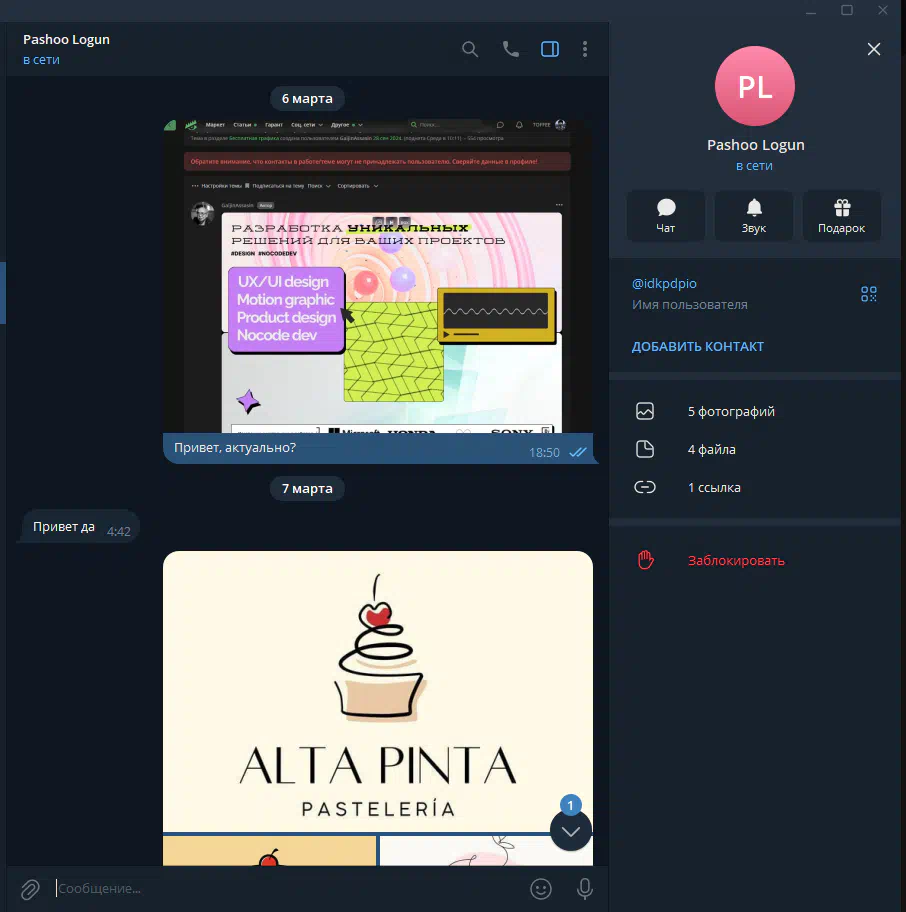Open the three-dot chat options menu
This screenshot has width=906, height=912.
coord(585,49)
